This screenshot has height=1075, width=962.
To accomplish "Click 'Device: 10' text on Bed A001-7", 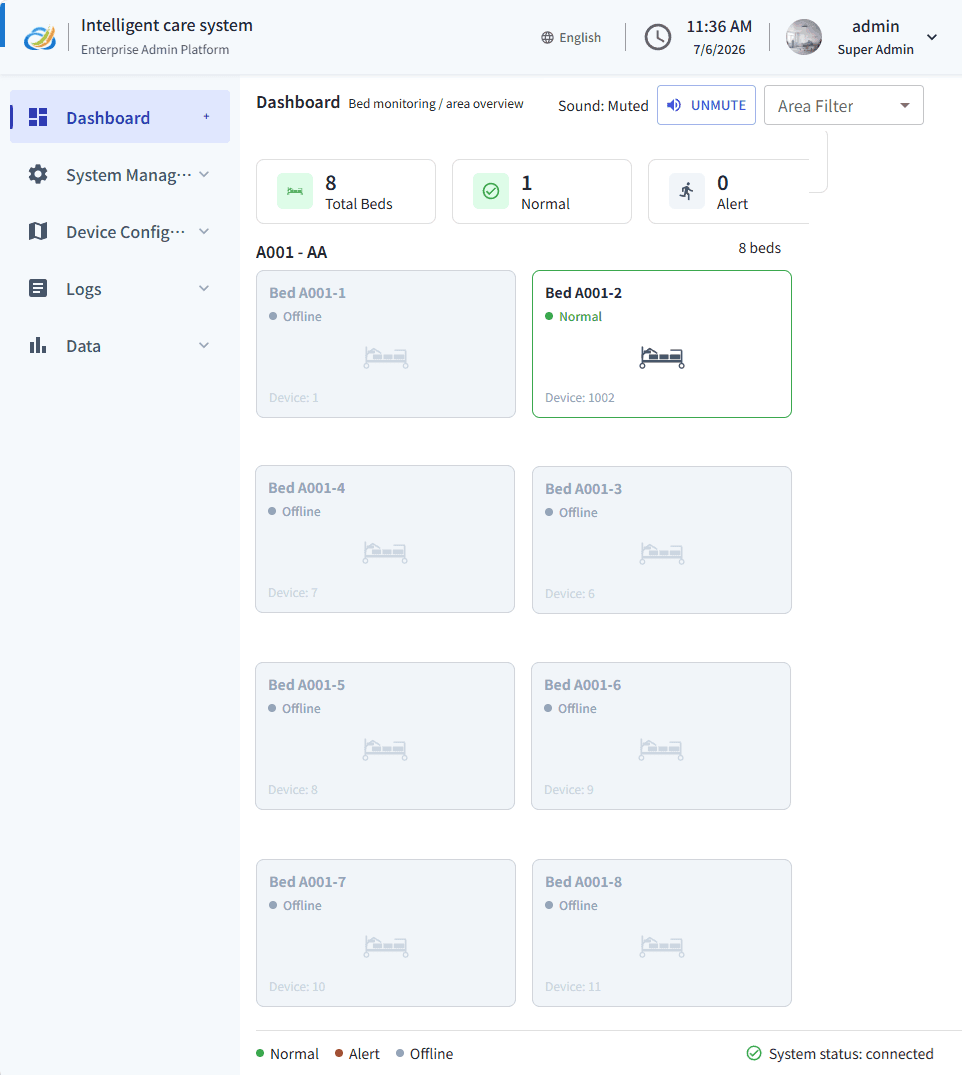I will tap(297, 987).
